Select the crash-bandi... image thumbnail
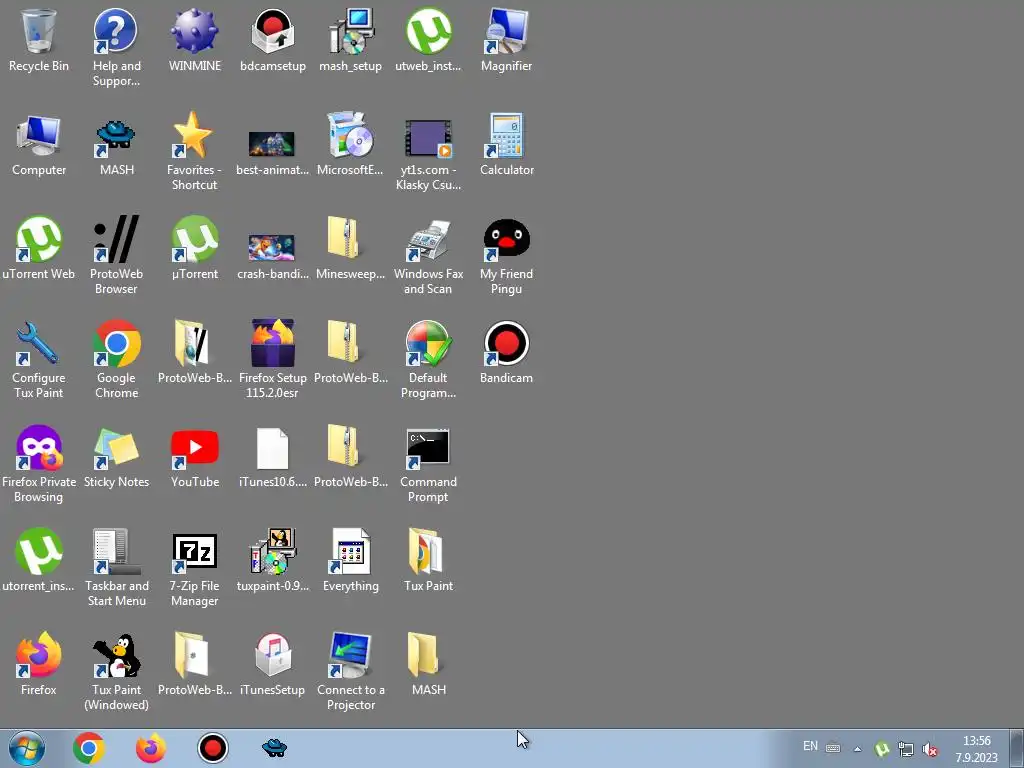Image resolution: width=1024 pixels, height=768 pixels. (272, 248)
